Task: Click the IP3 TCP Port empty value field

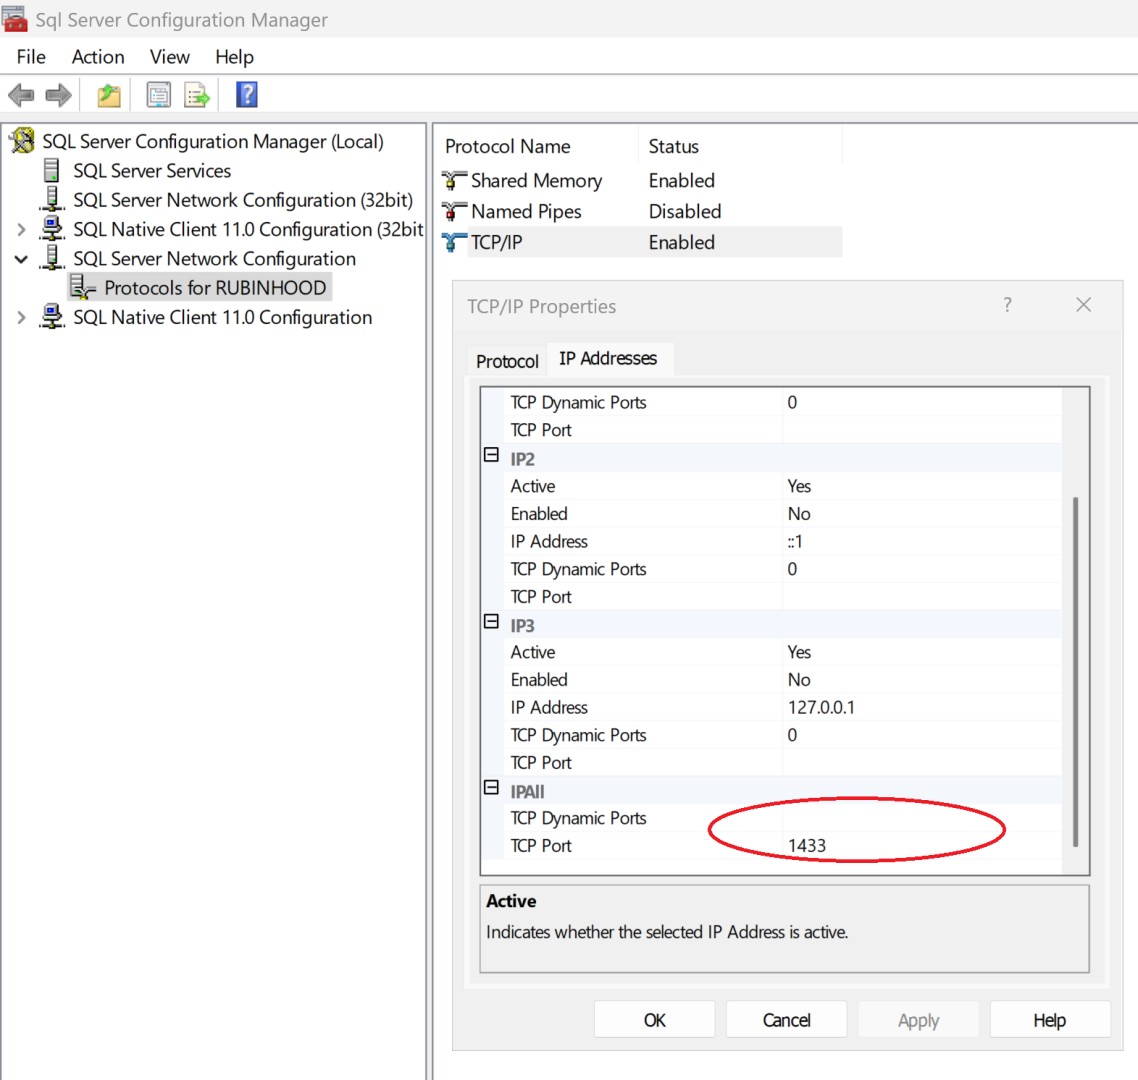Action: point(922,763)
